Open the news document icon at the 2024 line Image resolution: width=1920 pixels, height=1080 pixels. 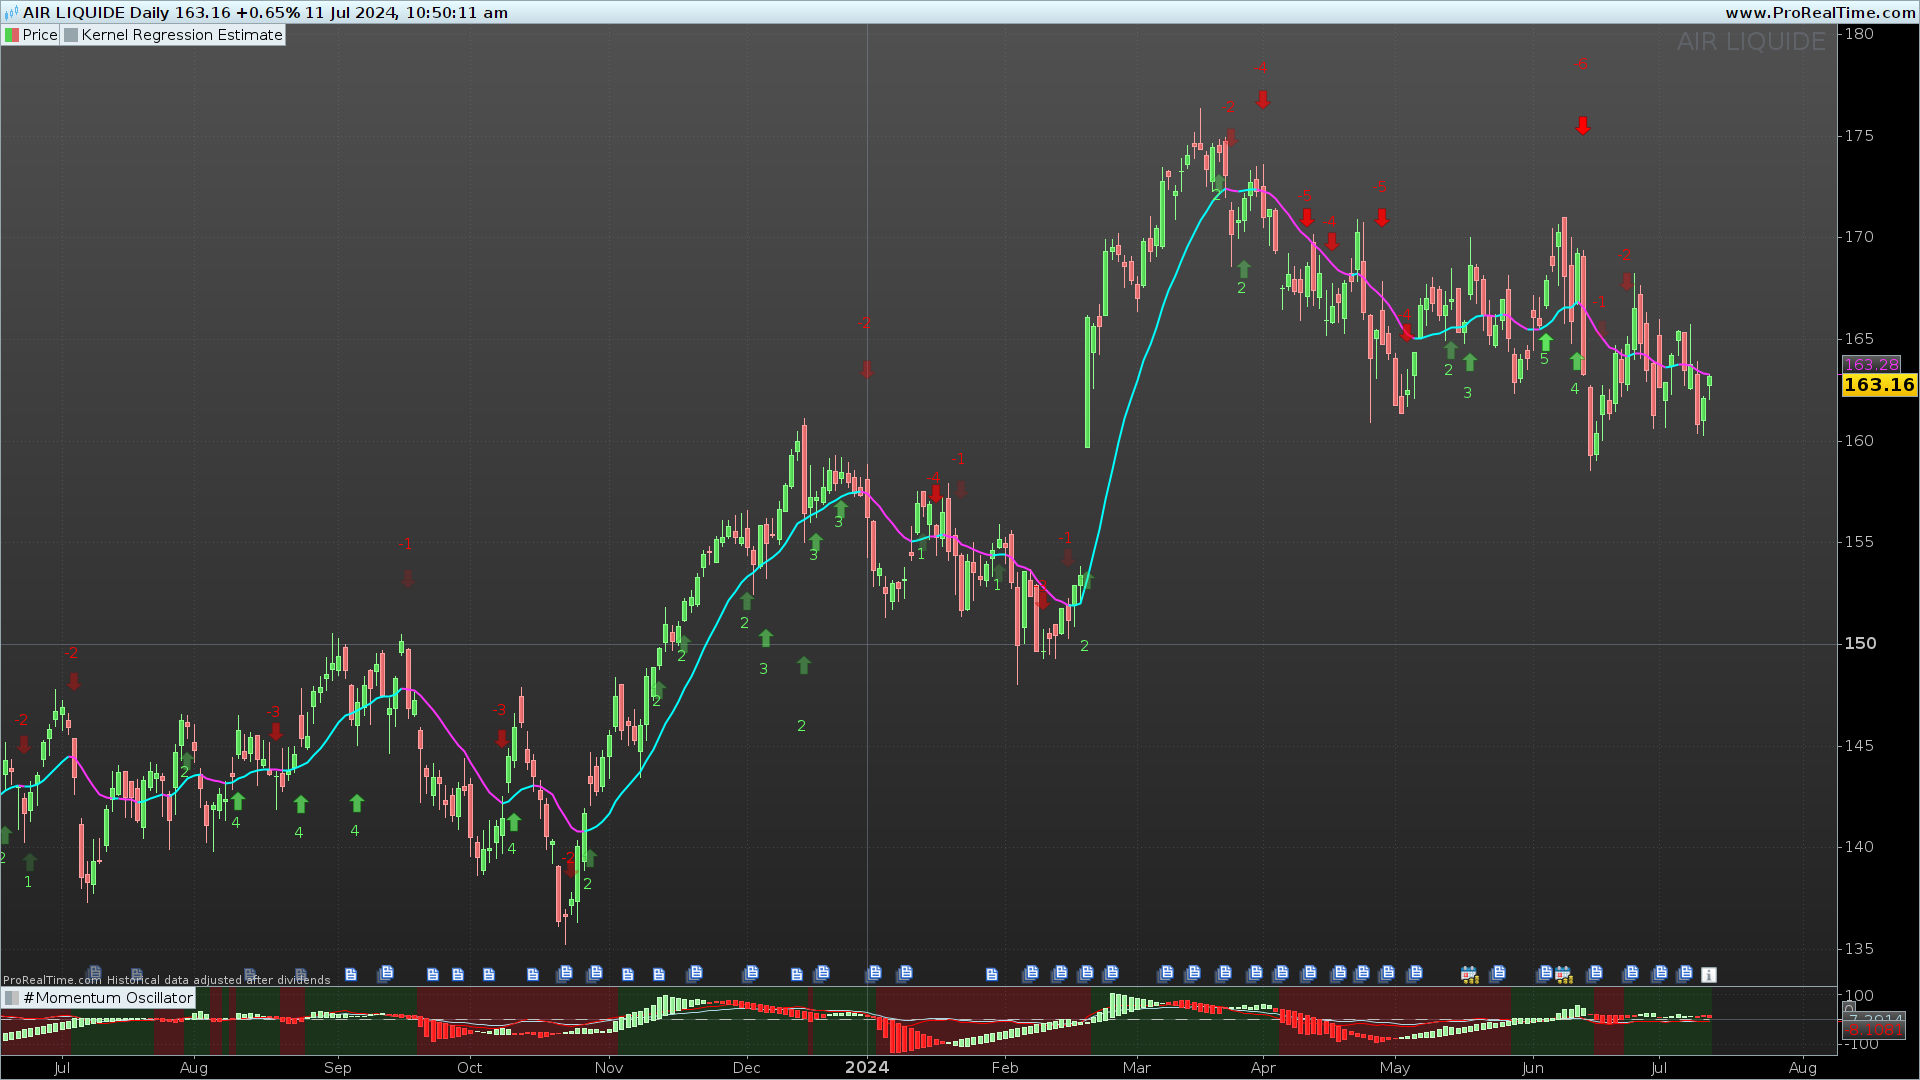click(x=874, y=973)
